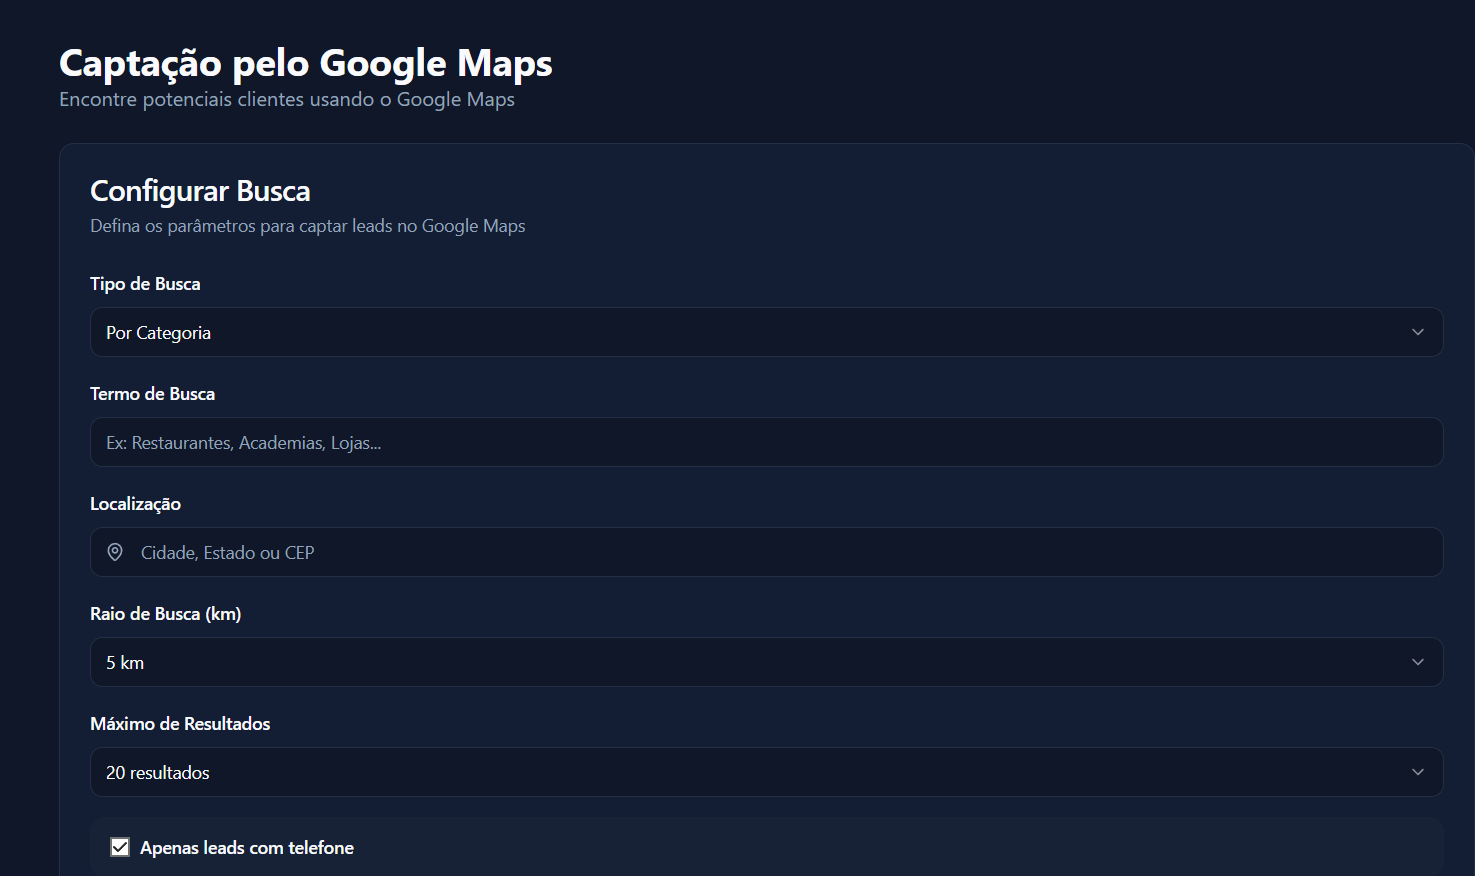This screenshot has height=876, width=1475.
Task: Click the chevron arrow in Máximo de Resultados
Action: [1417, 772]
